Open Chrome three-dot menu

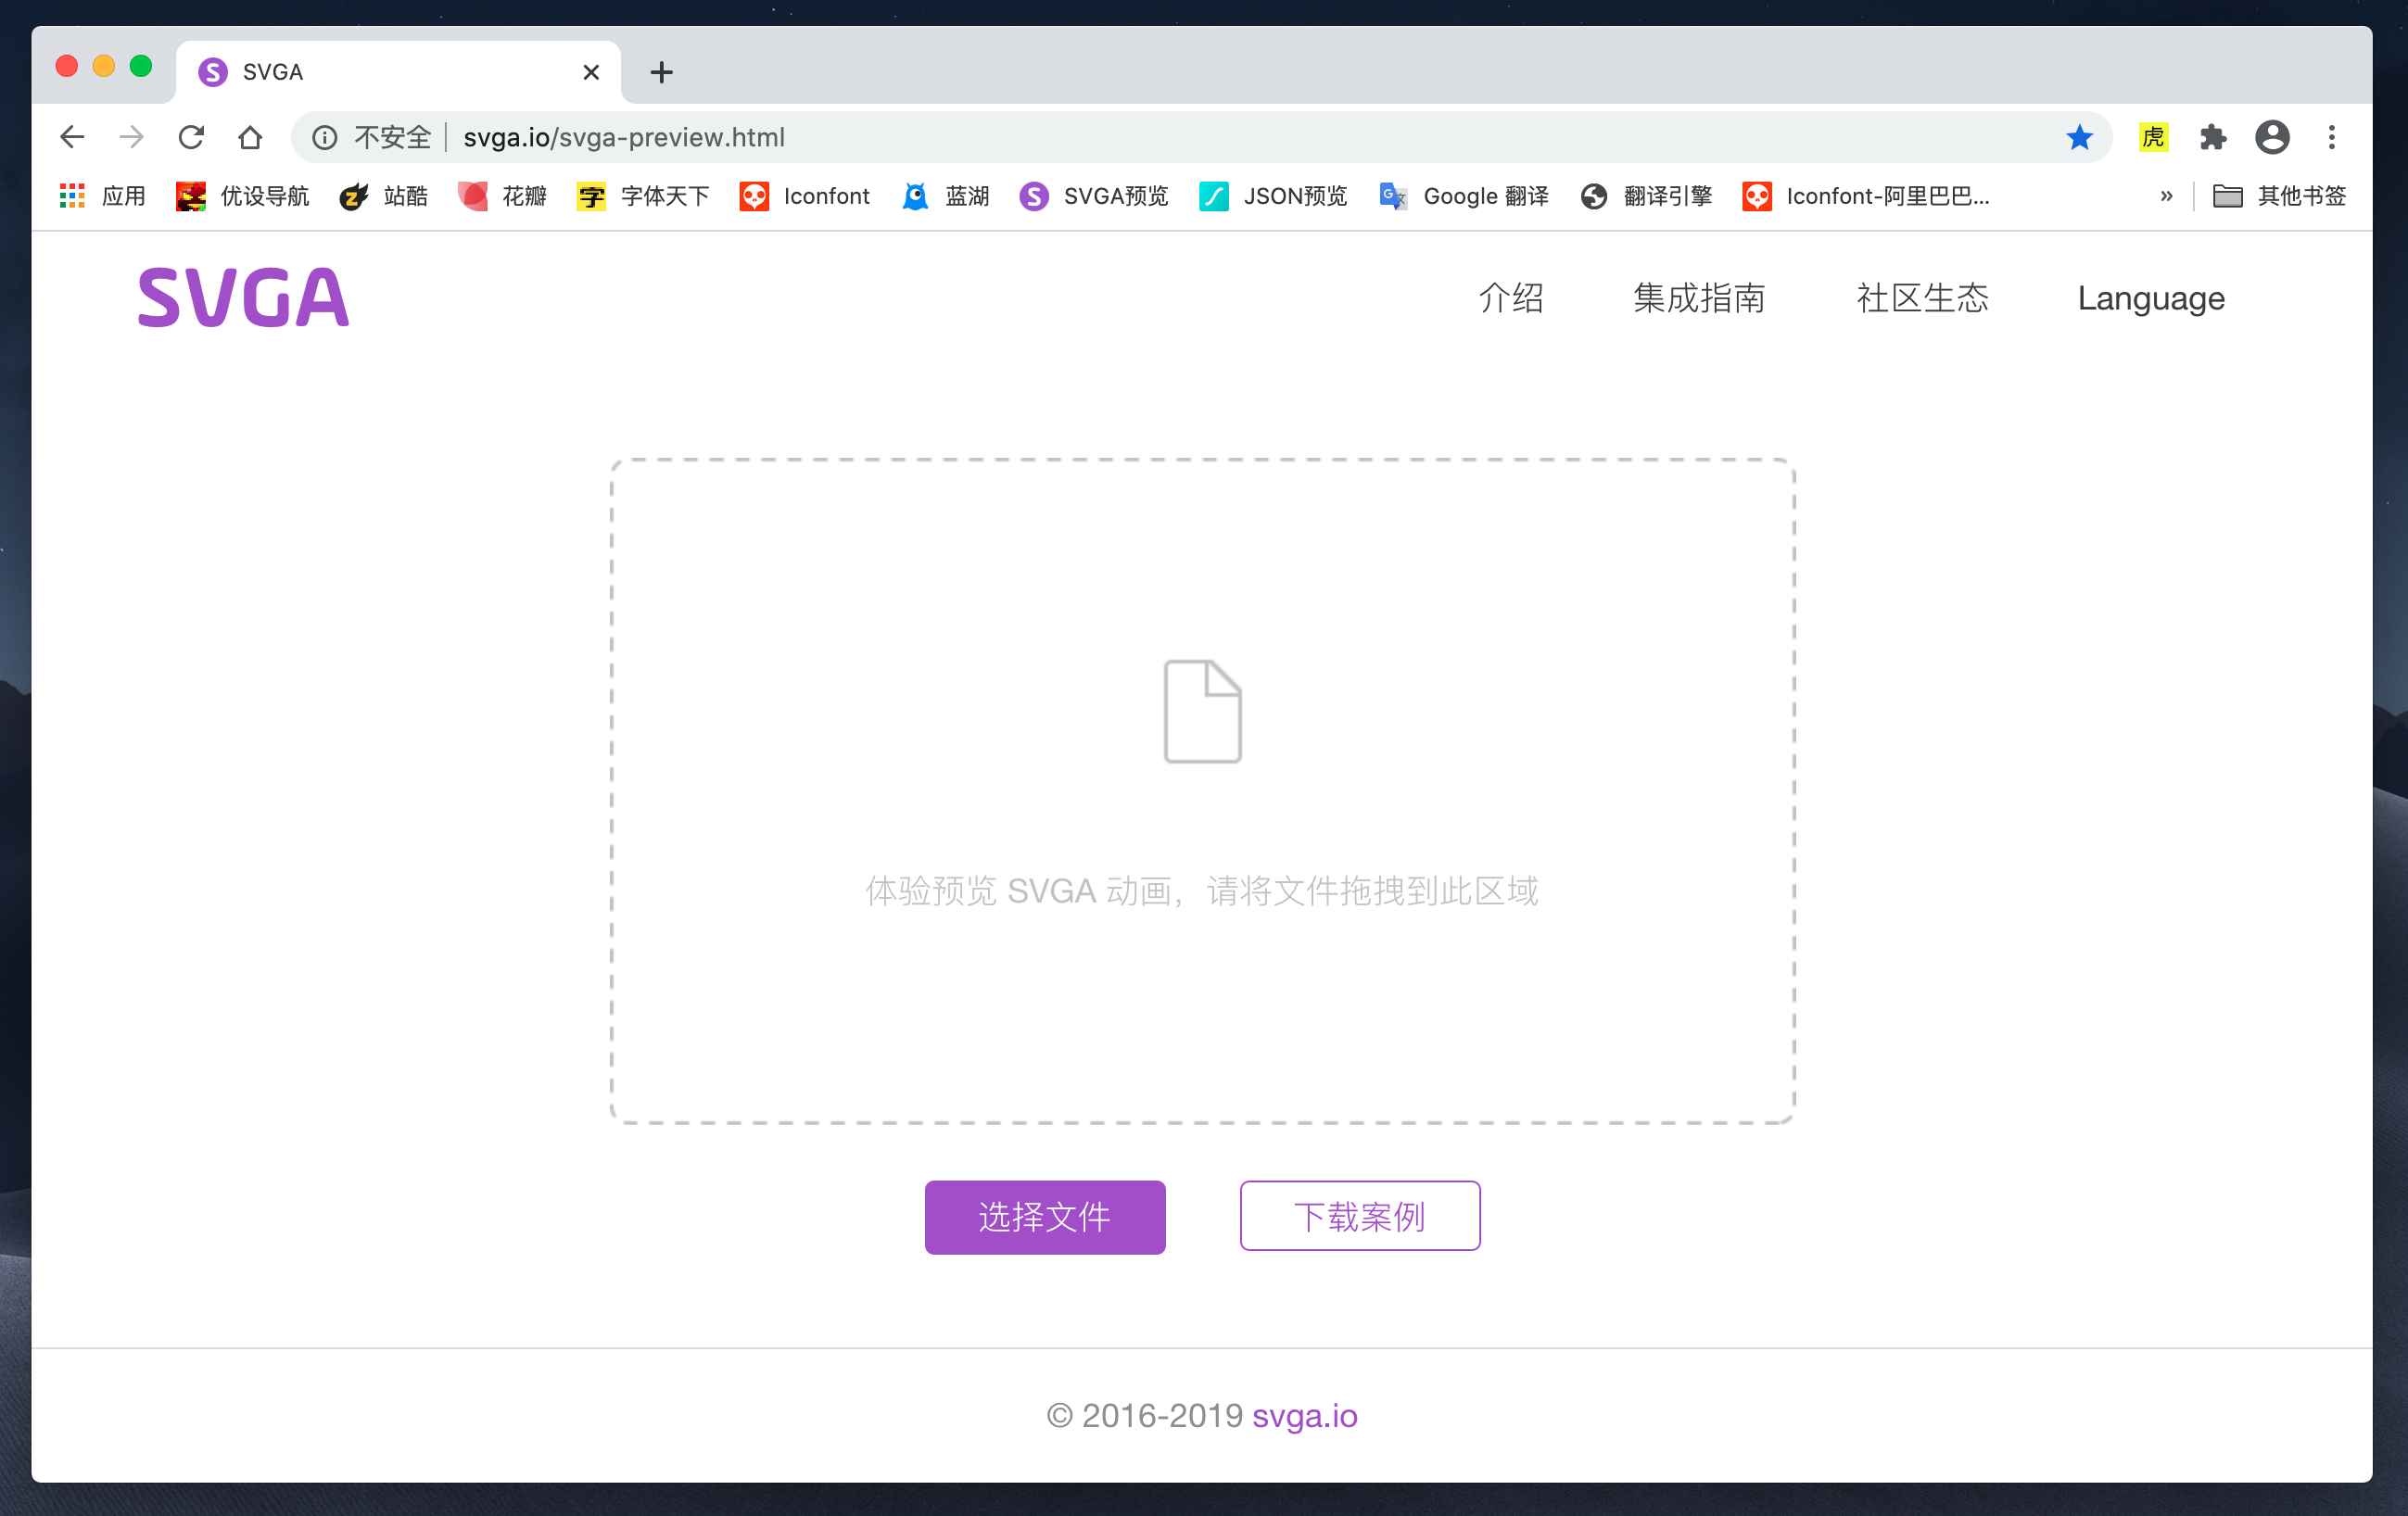[x=2331, y=137]
